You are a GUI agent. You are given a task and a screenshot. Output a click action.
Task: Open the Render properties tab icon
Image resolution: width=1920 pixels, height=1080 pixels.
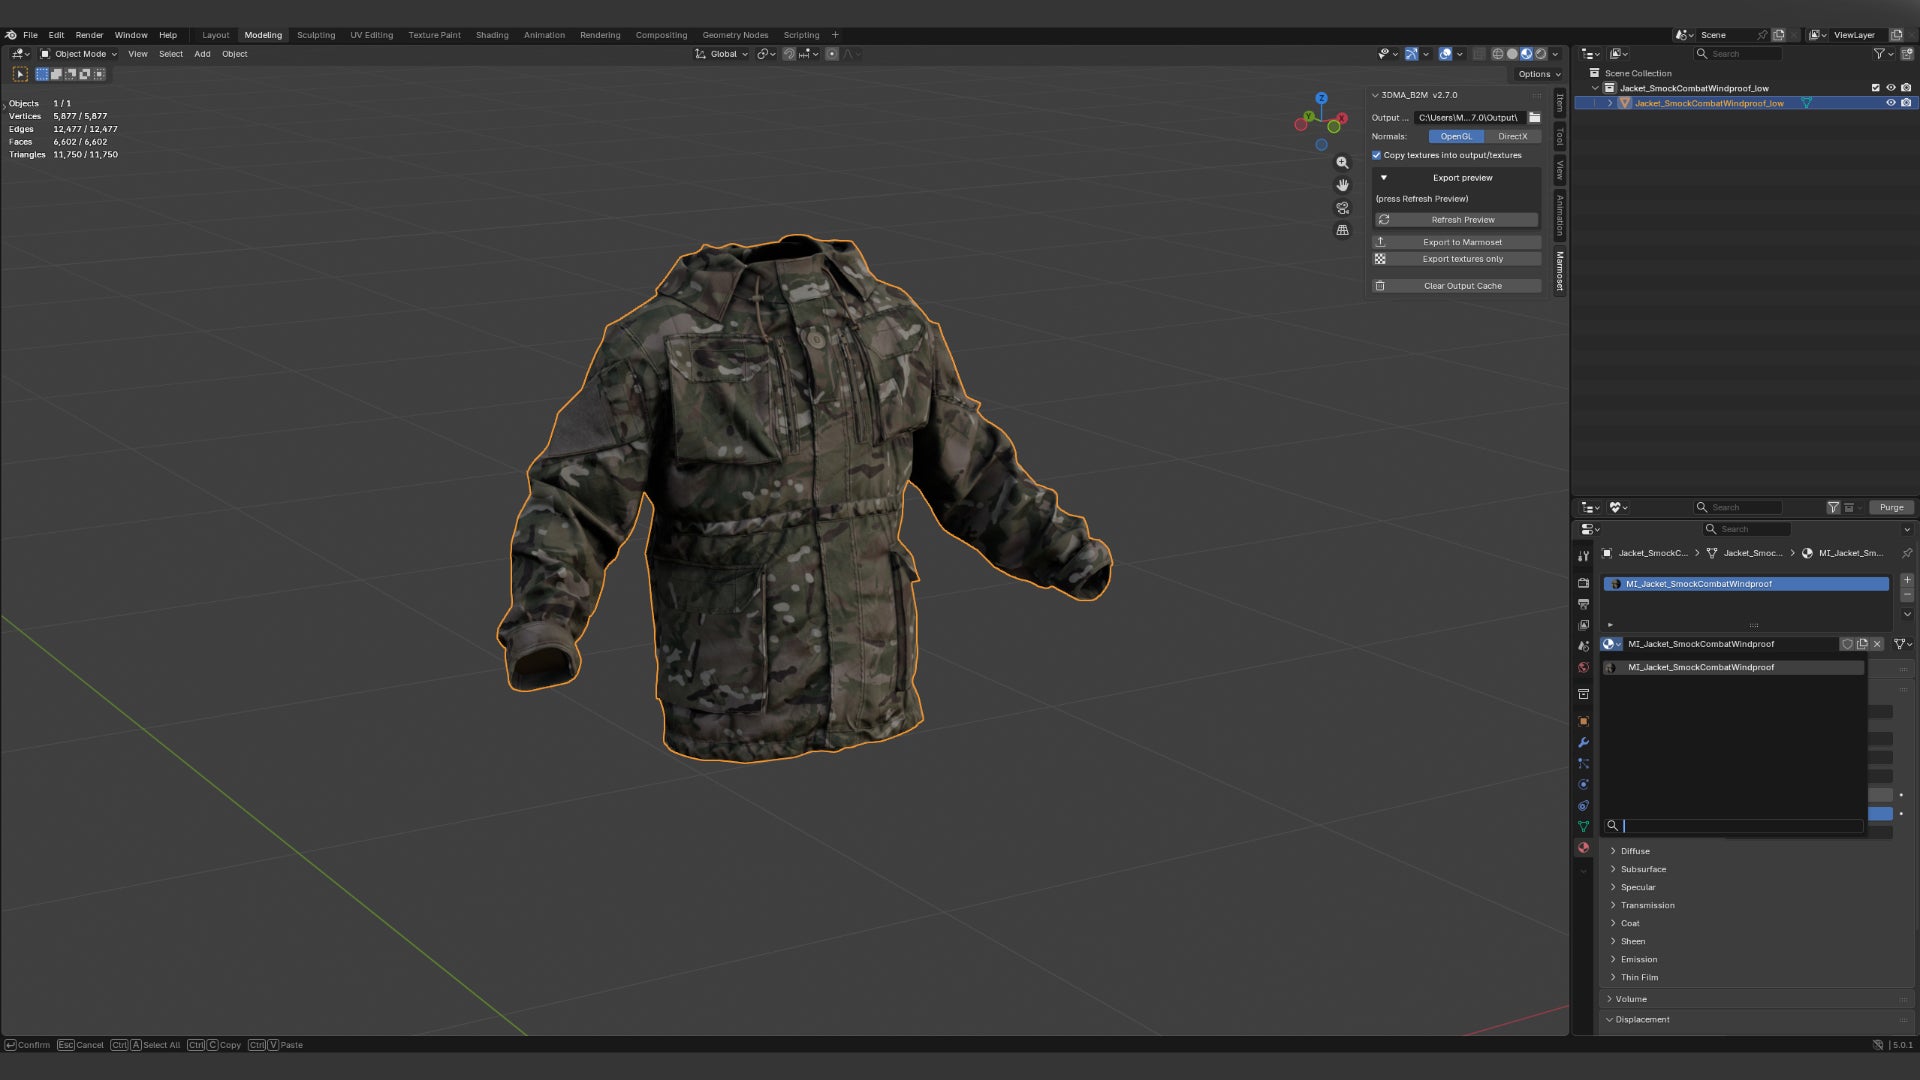1583,582
